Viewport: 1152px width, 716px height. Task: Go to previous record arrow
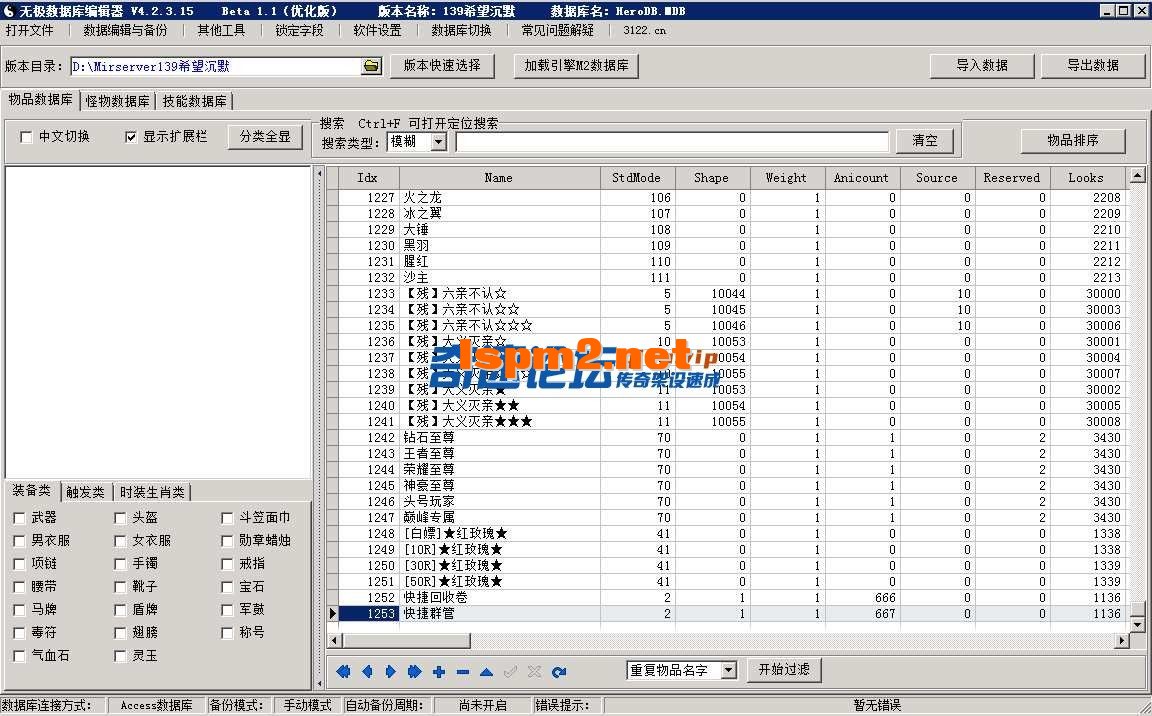click(367, 672)
